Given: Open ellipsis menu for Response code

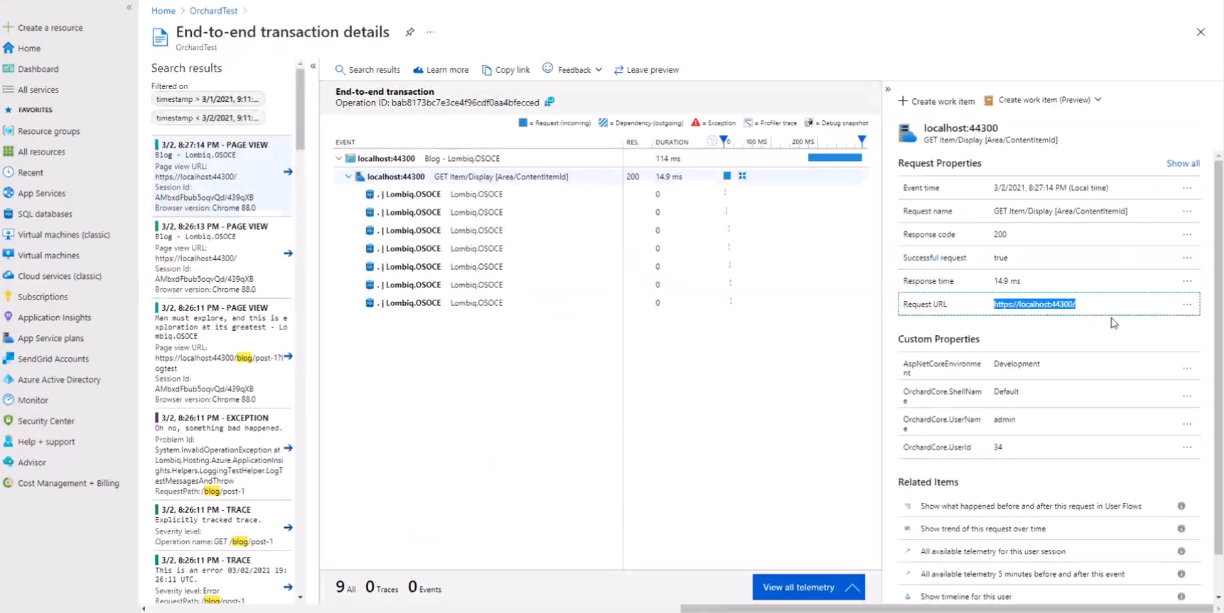Looking at the screenshot, I should tap(1187, 234).
